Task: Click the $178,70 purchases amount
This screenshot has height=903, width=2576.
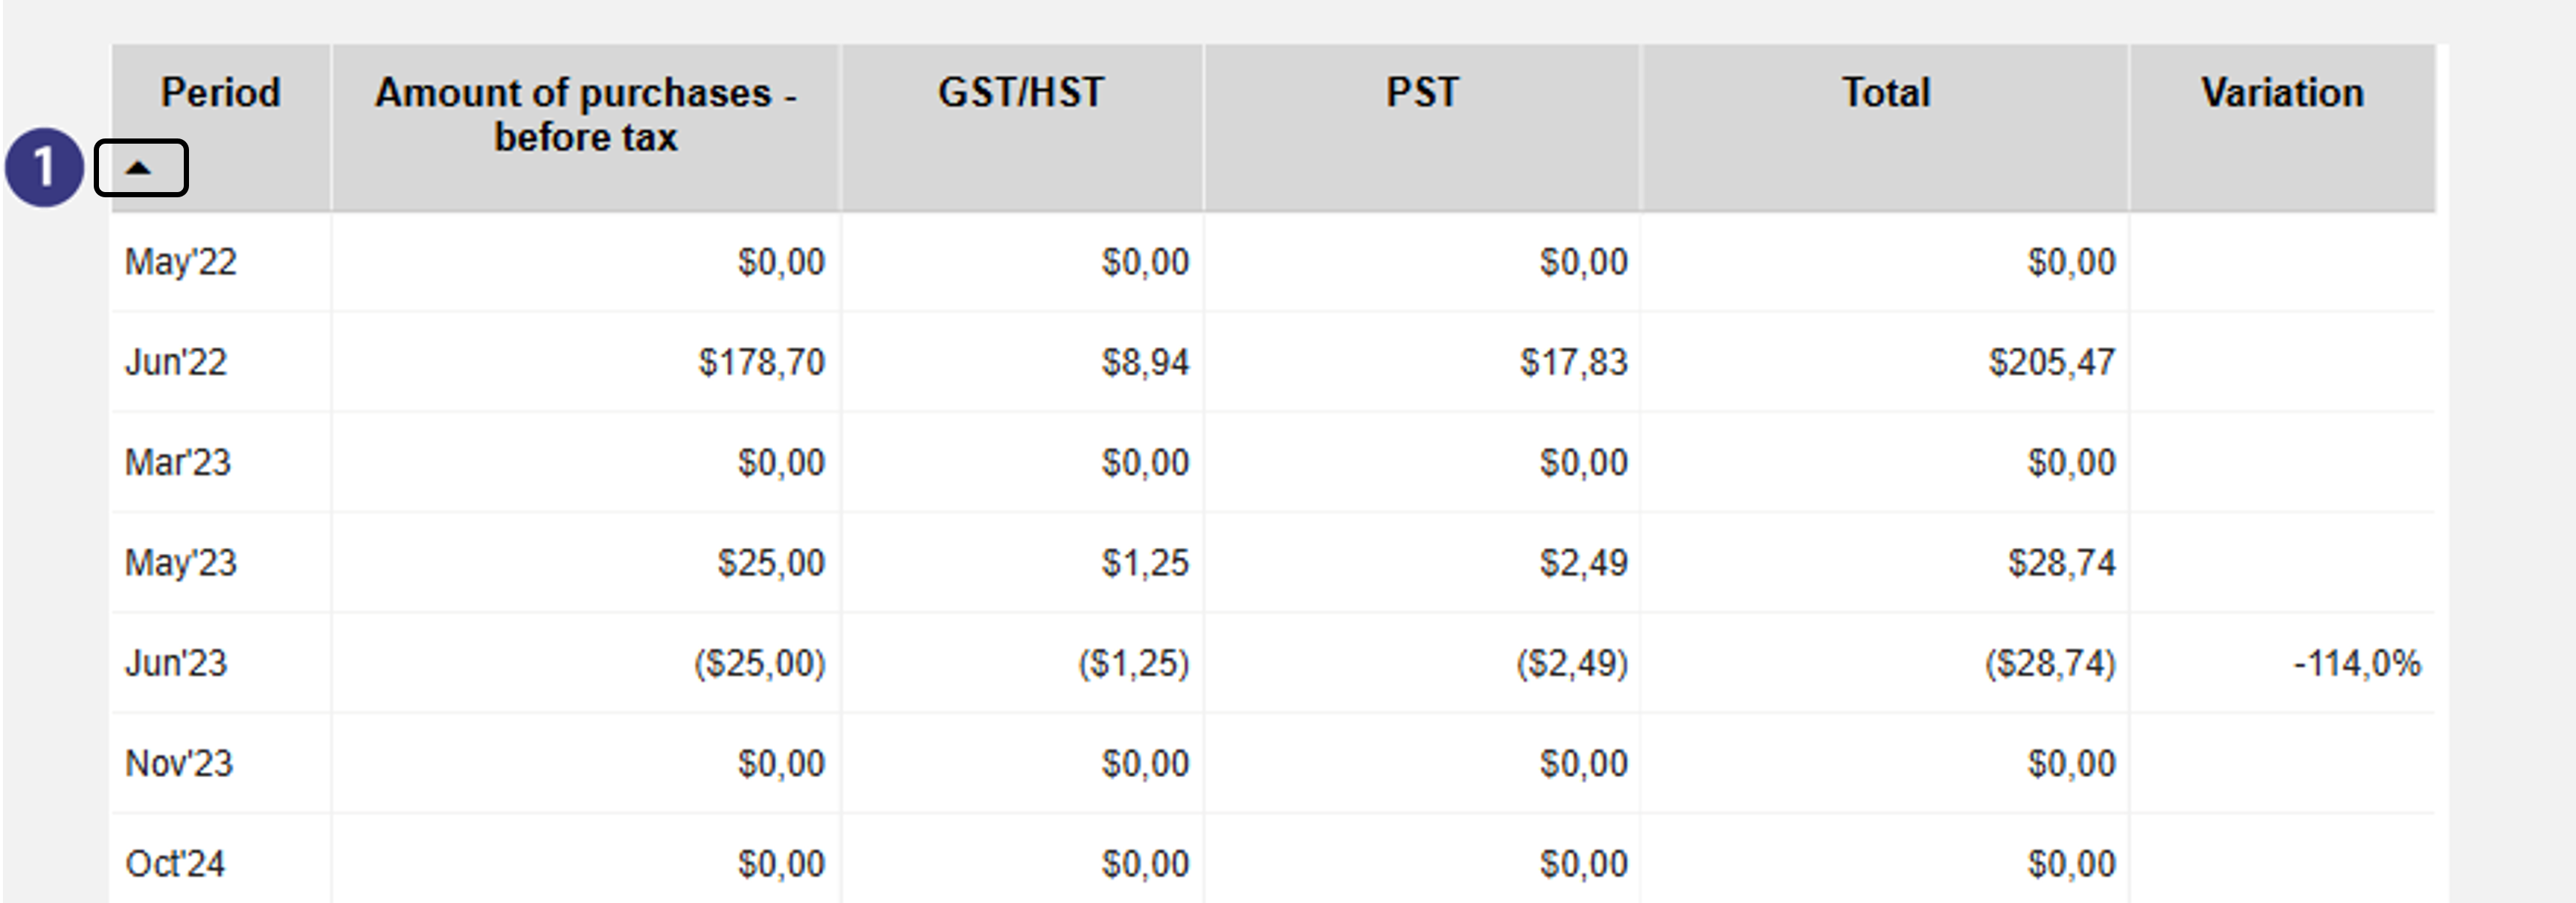Action: tap(762, 362)
